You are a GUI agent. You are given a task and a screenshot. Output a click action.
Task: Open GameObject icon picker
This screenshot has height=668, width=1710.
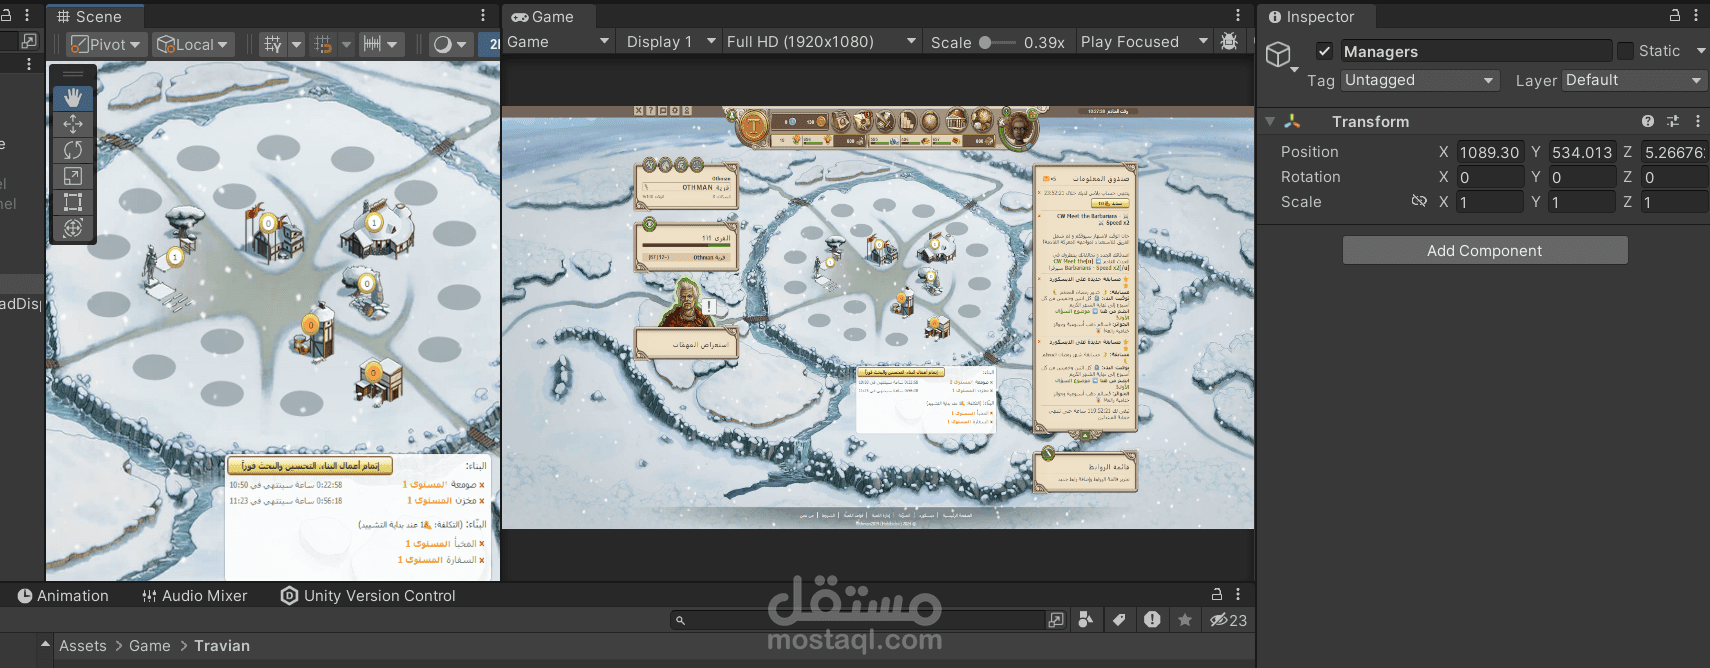coord(1281,56)
